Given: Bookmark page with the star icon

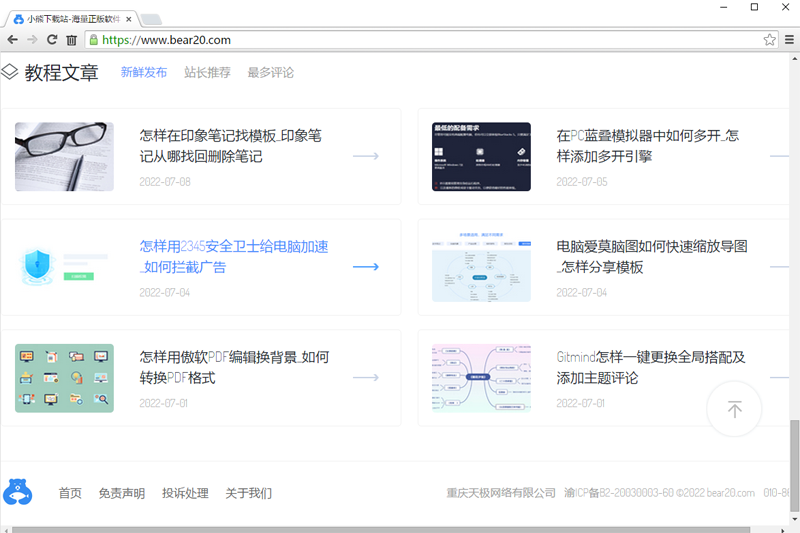Looking at the screenshot, I should (769, 40).
